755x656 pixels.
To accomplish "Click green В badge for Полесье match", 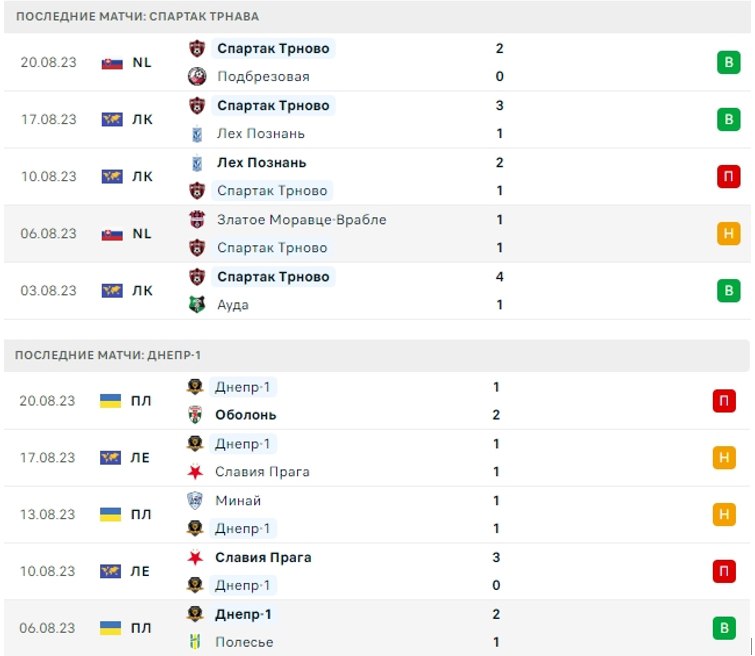I will pos(724,628).
